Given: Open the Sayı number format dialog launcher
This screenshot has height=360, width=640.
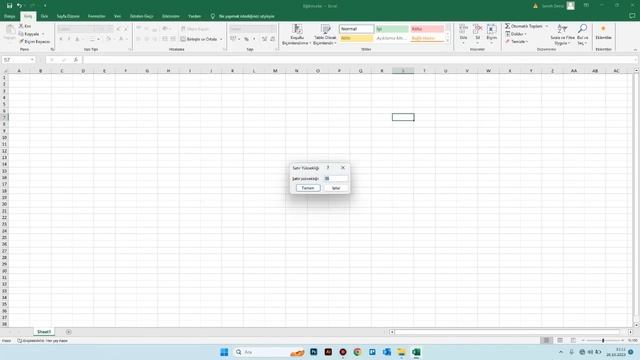Looking at the screenshot, I should coord(276,49).
